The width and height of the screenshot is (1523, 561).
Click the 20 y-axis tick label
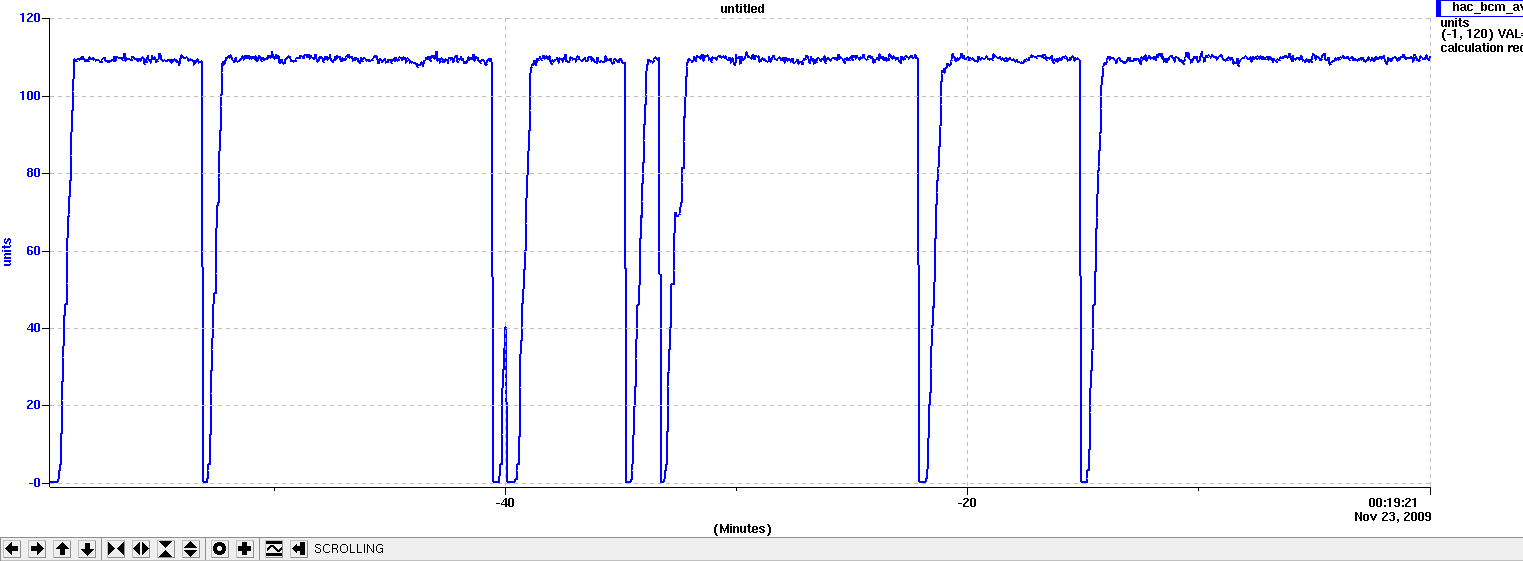(x=34, y=405)
